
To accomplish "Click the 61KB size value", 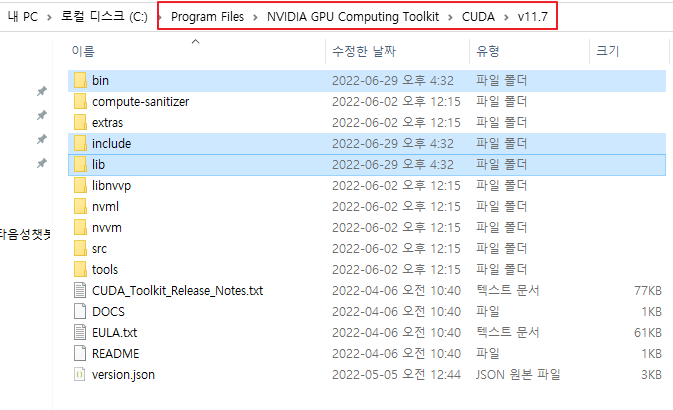I will point(648,333).
